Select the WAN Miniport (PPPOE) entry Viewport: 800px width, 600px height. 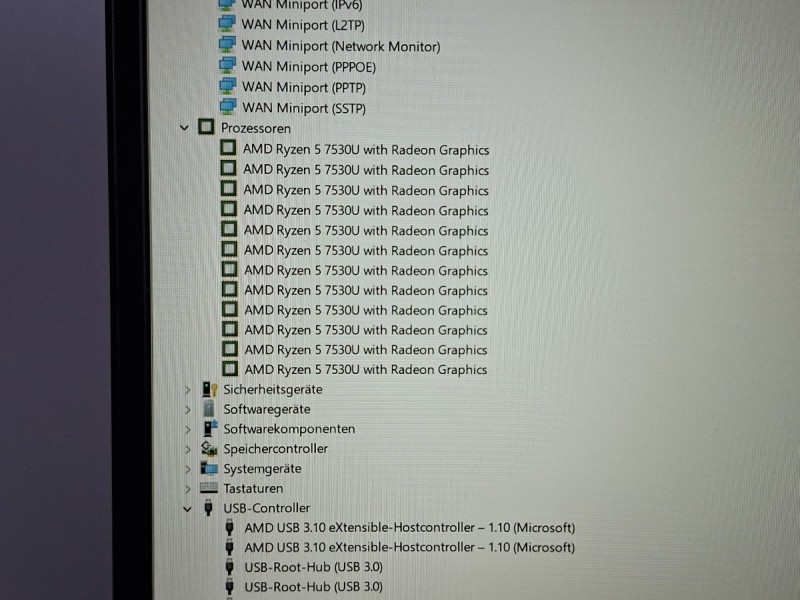click(x=309, y=67)
